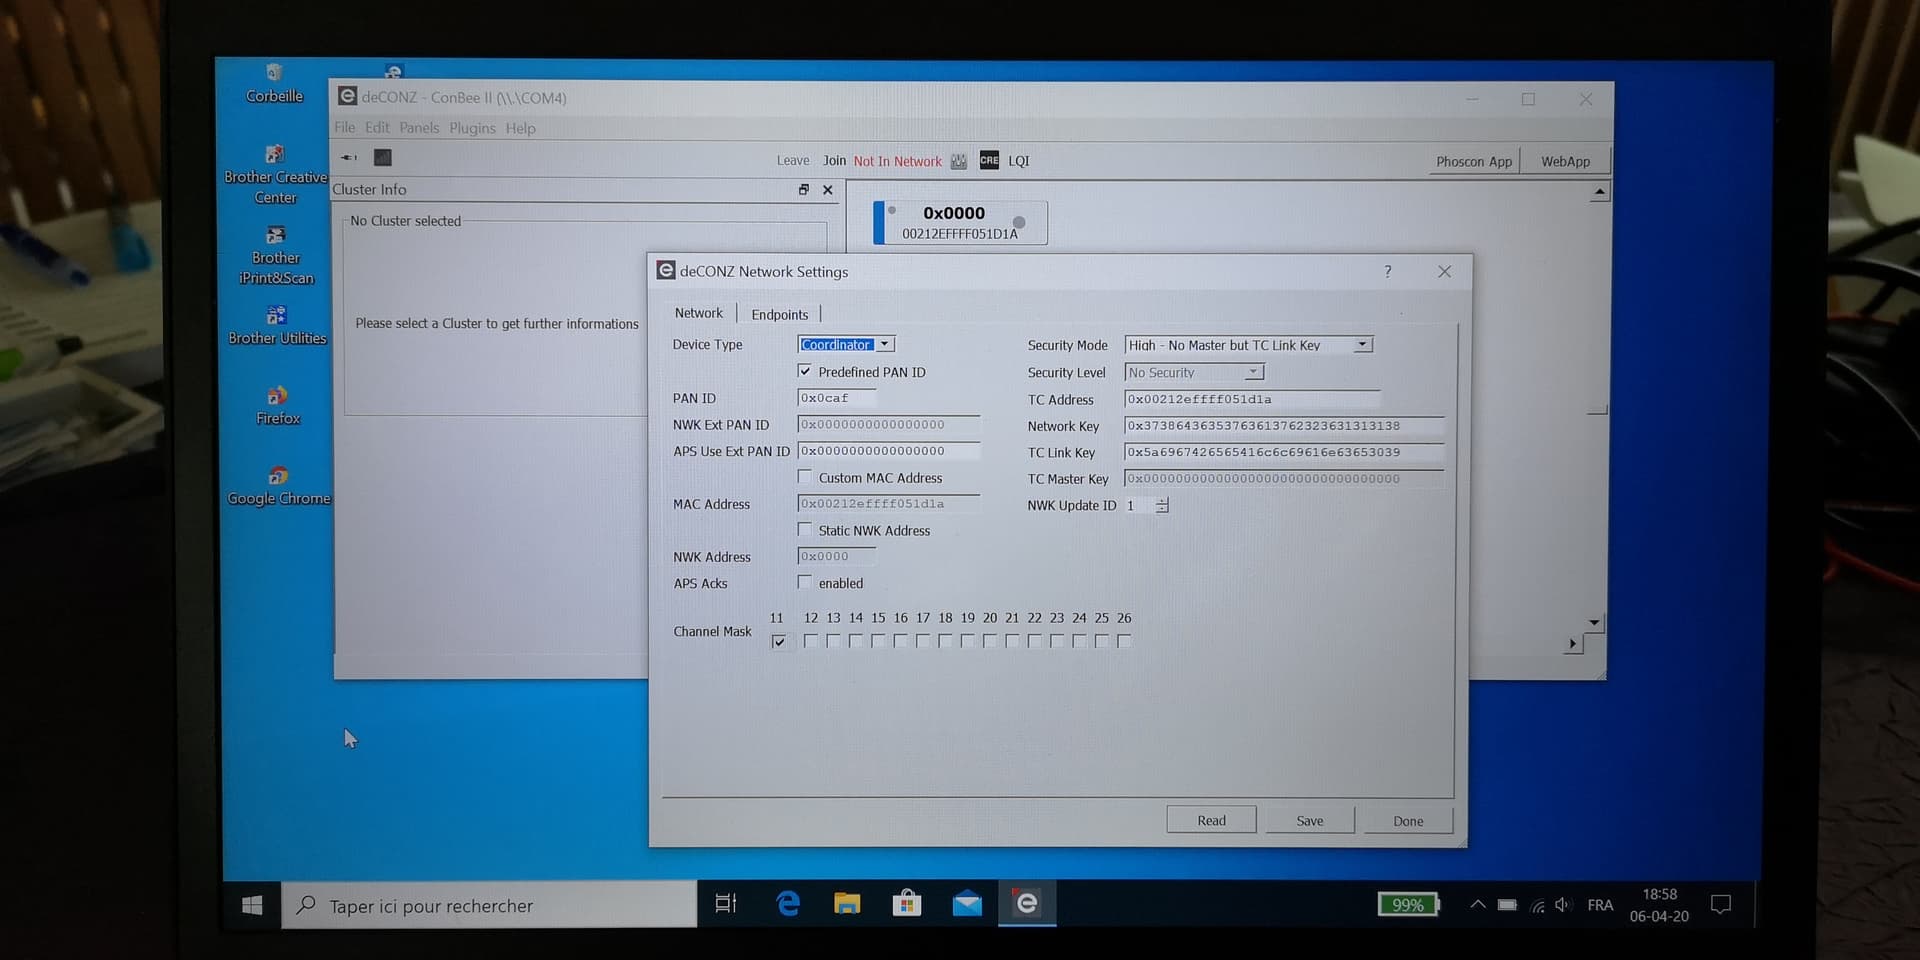Check channel 26 in Channel Mask

(1124, 641)
